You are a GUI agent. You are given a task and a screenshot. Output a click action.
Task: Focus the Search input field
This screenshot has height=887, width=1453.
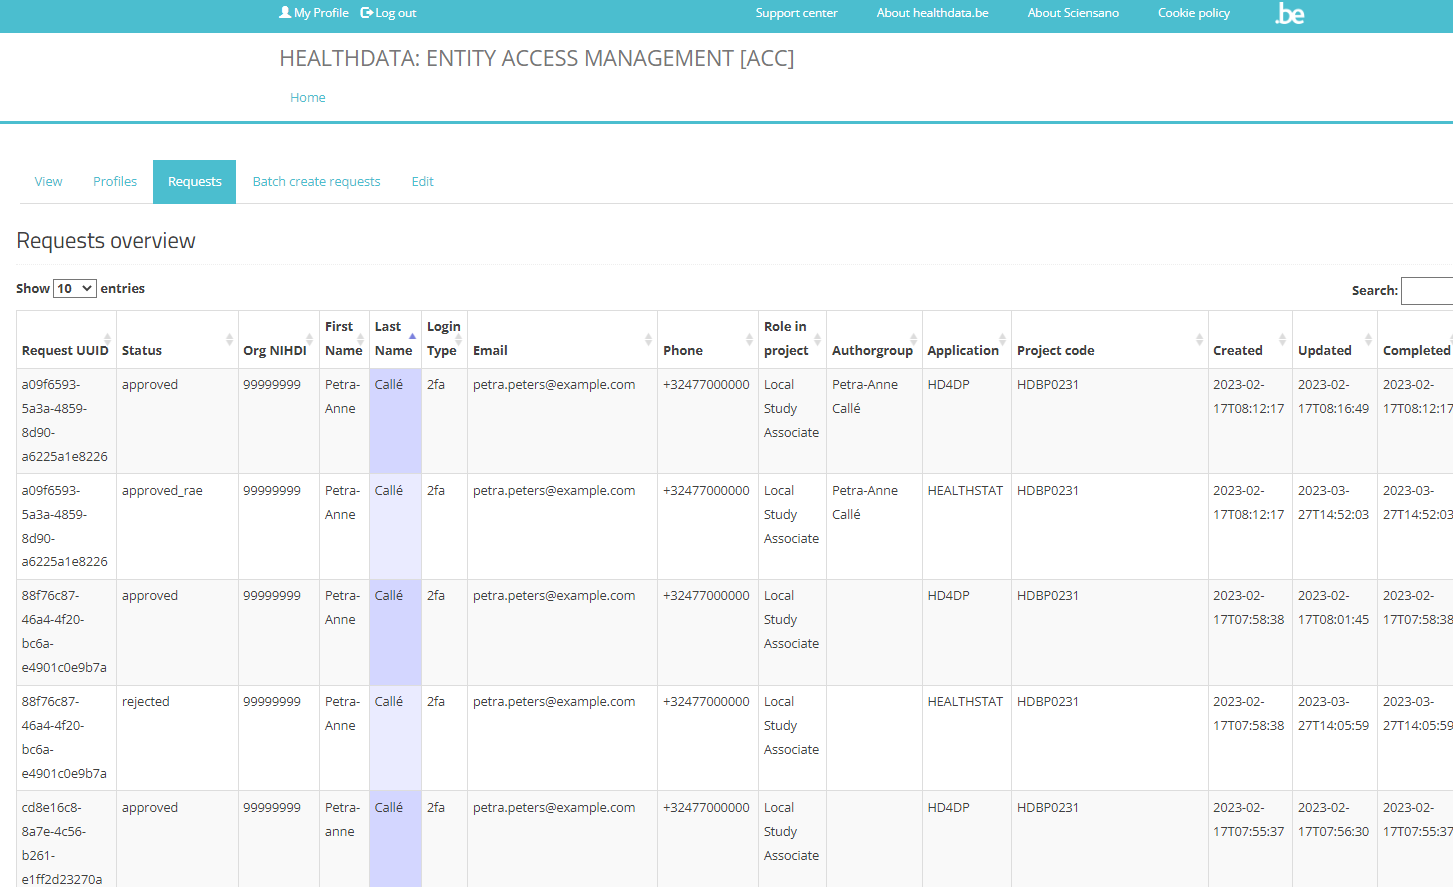click(x=1427, y=291)
